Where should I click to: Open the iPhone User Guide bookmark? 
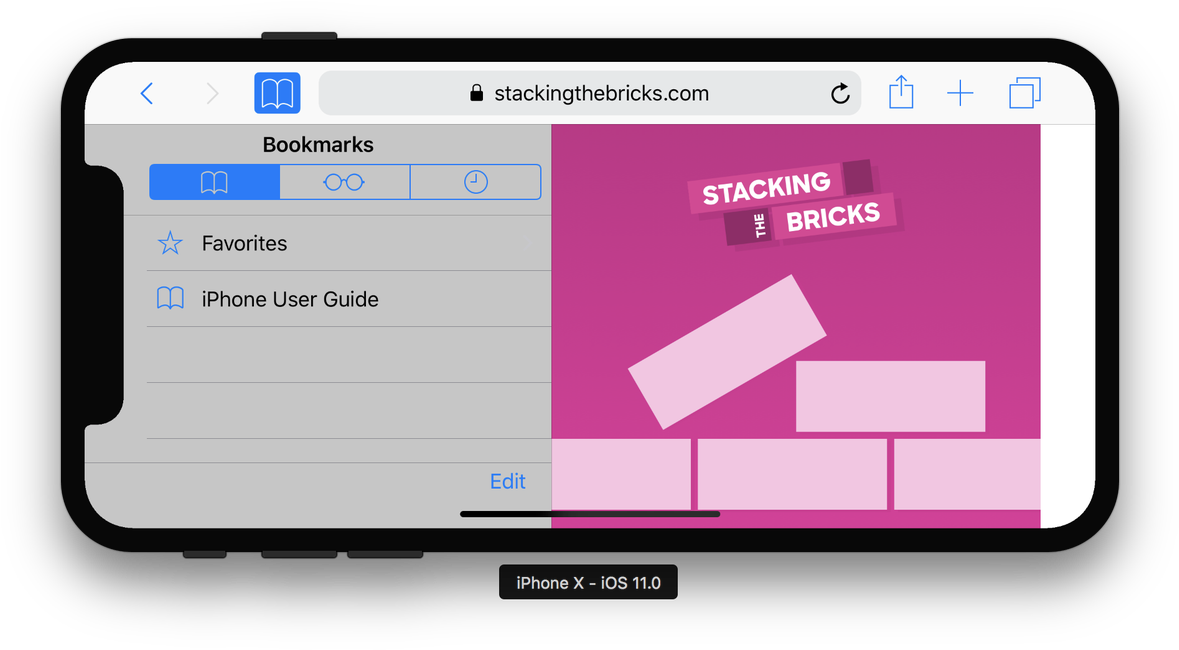(x=290, y=299)
